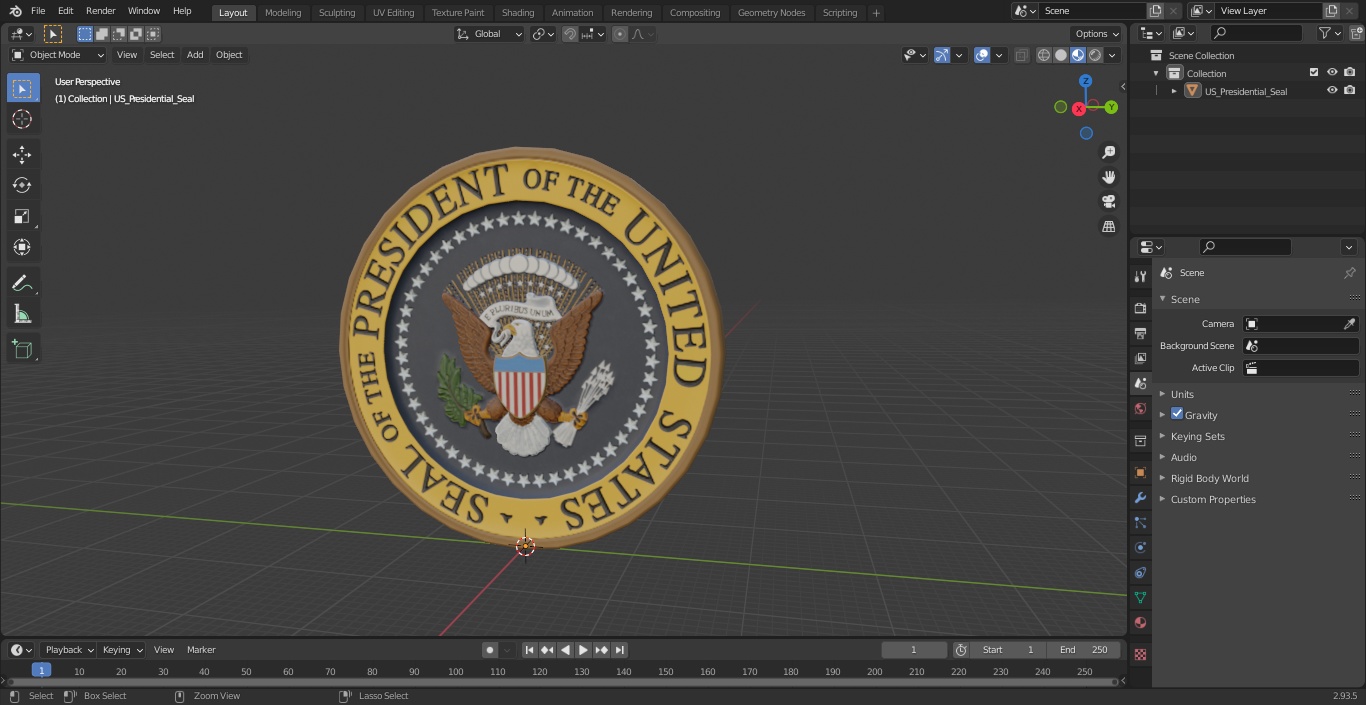1366x705 pixels.
Task: Switch to wireframe viewport shading
Action: coord(1044,55)
